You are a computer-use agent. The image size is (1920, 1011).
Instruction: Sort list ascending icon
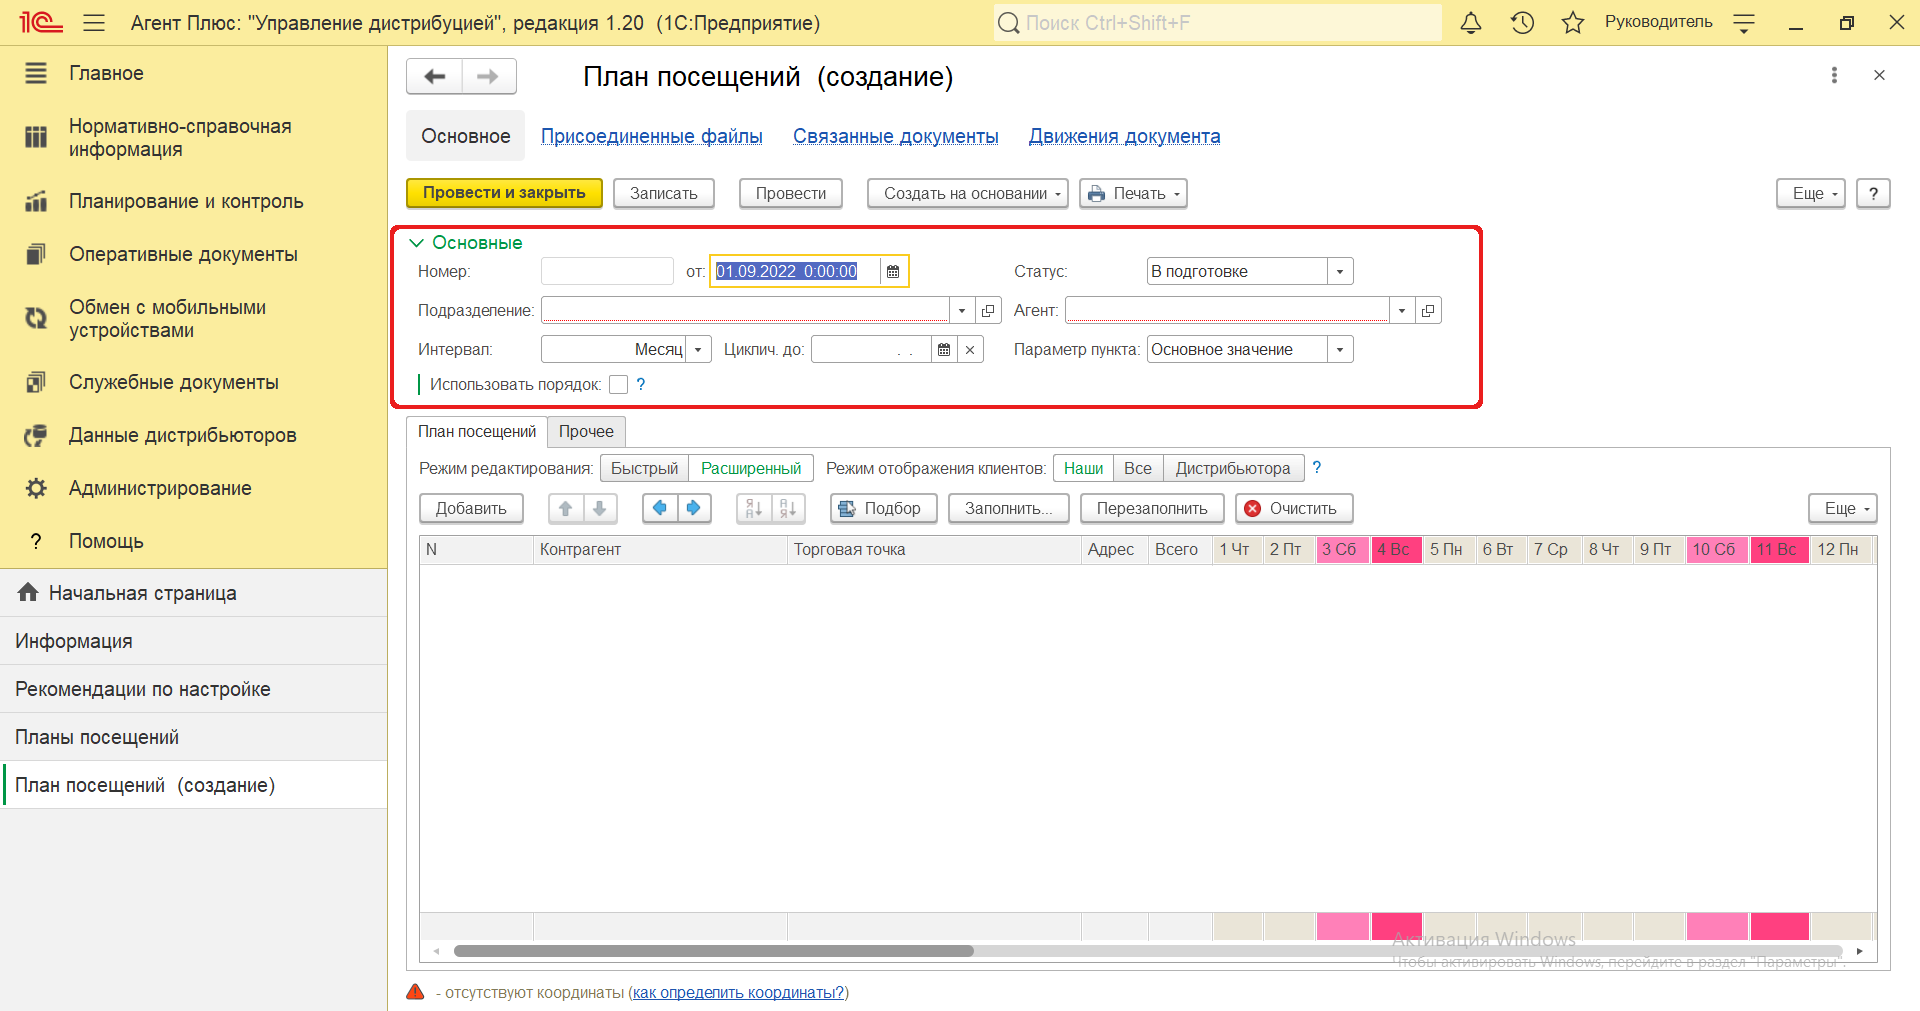pyautogui.click(x=754, y=508)
